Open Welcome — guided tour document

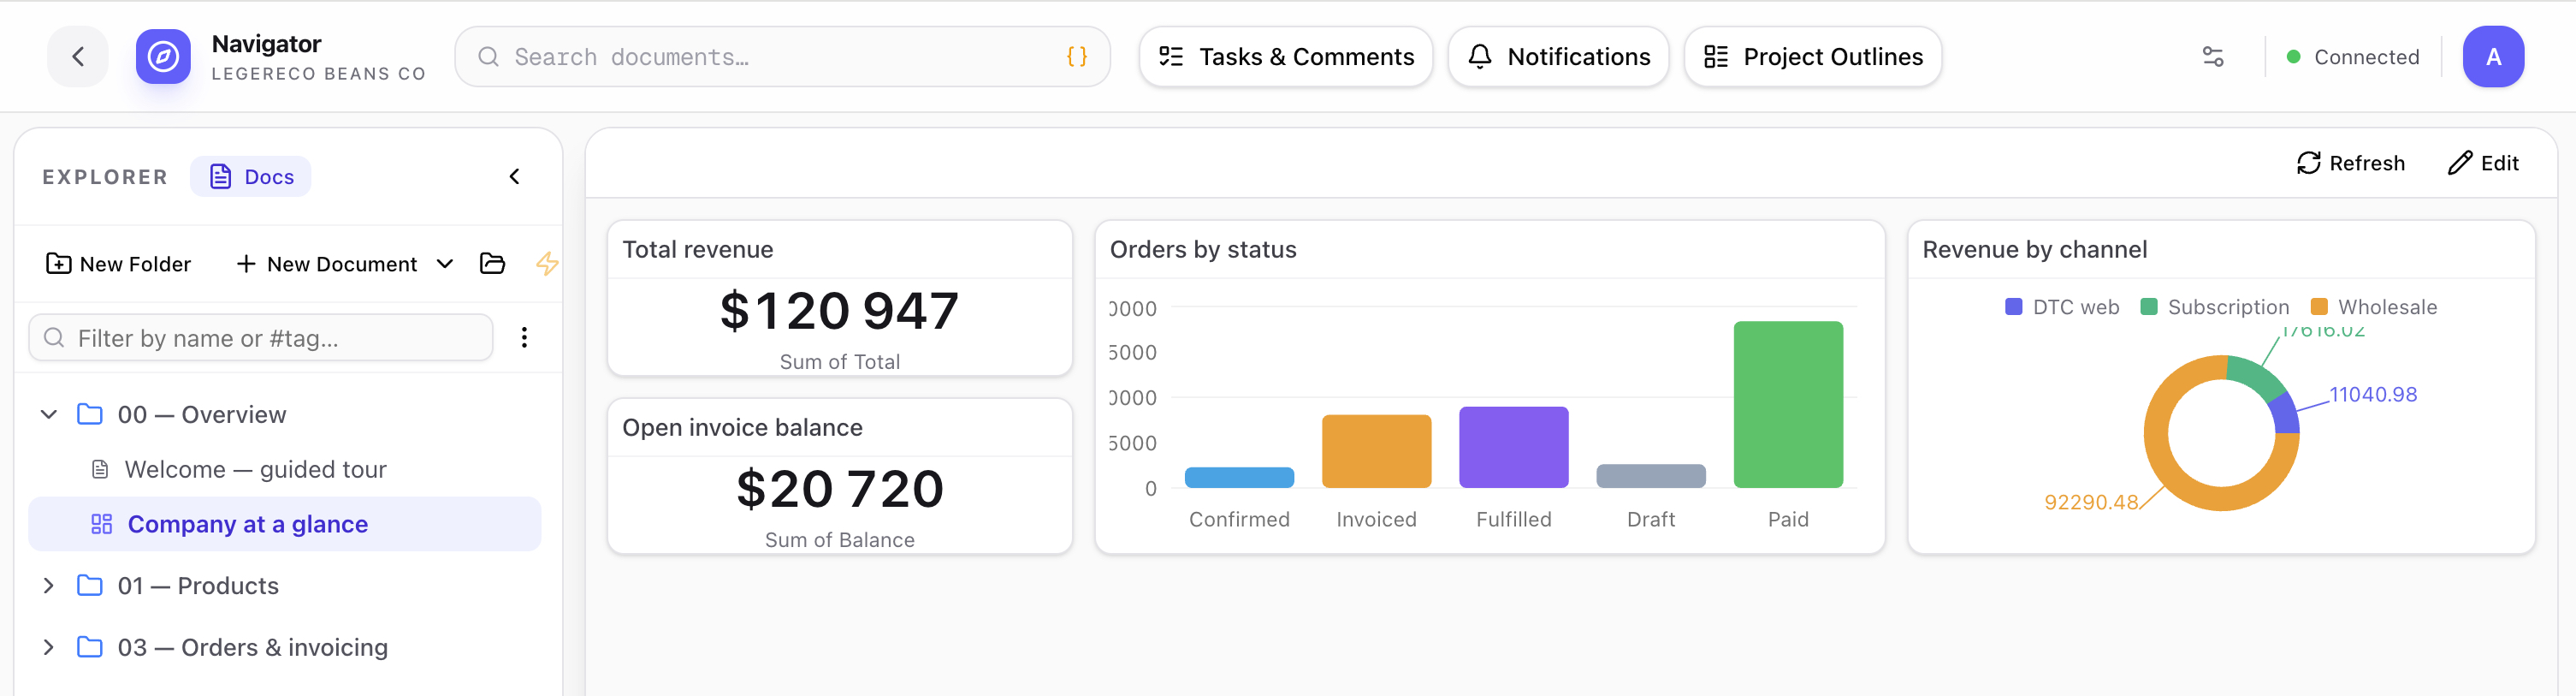coord(254,470)
